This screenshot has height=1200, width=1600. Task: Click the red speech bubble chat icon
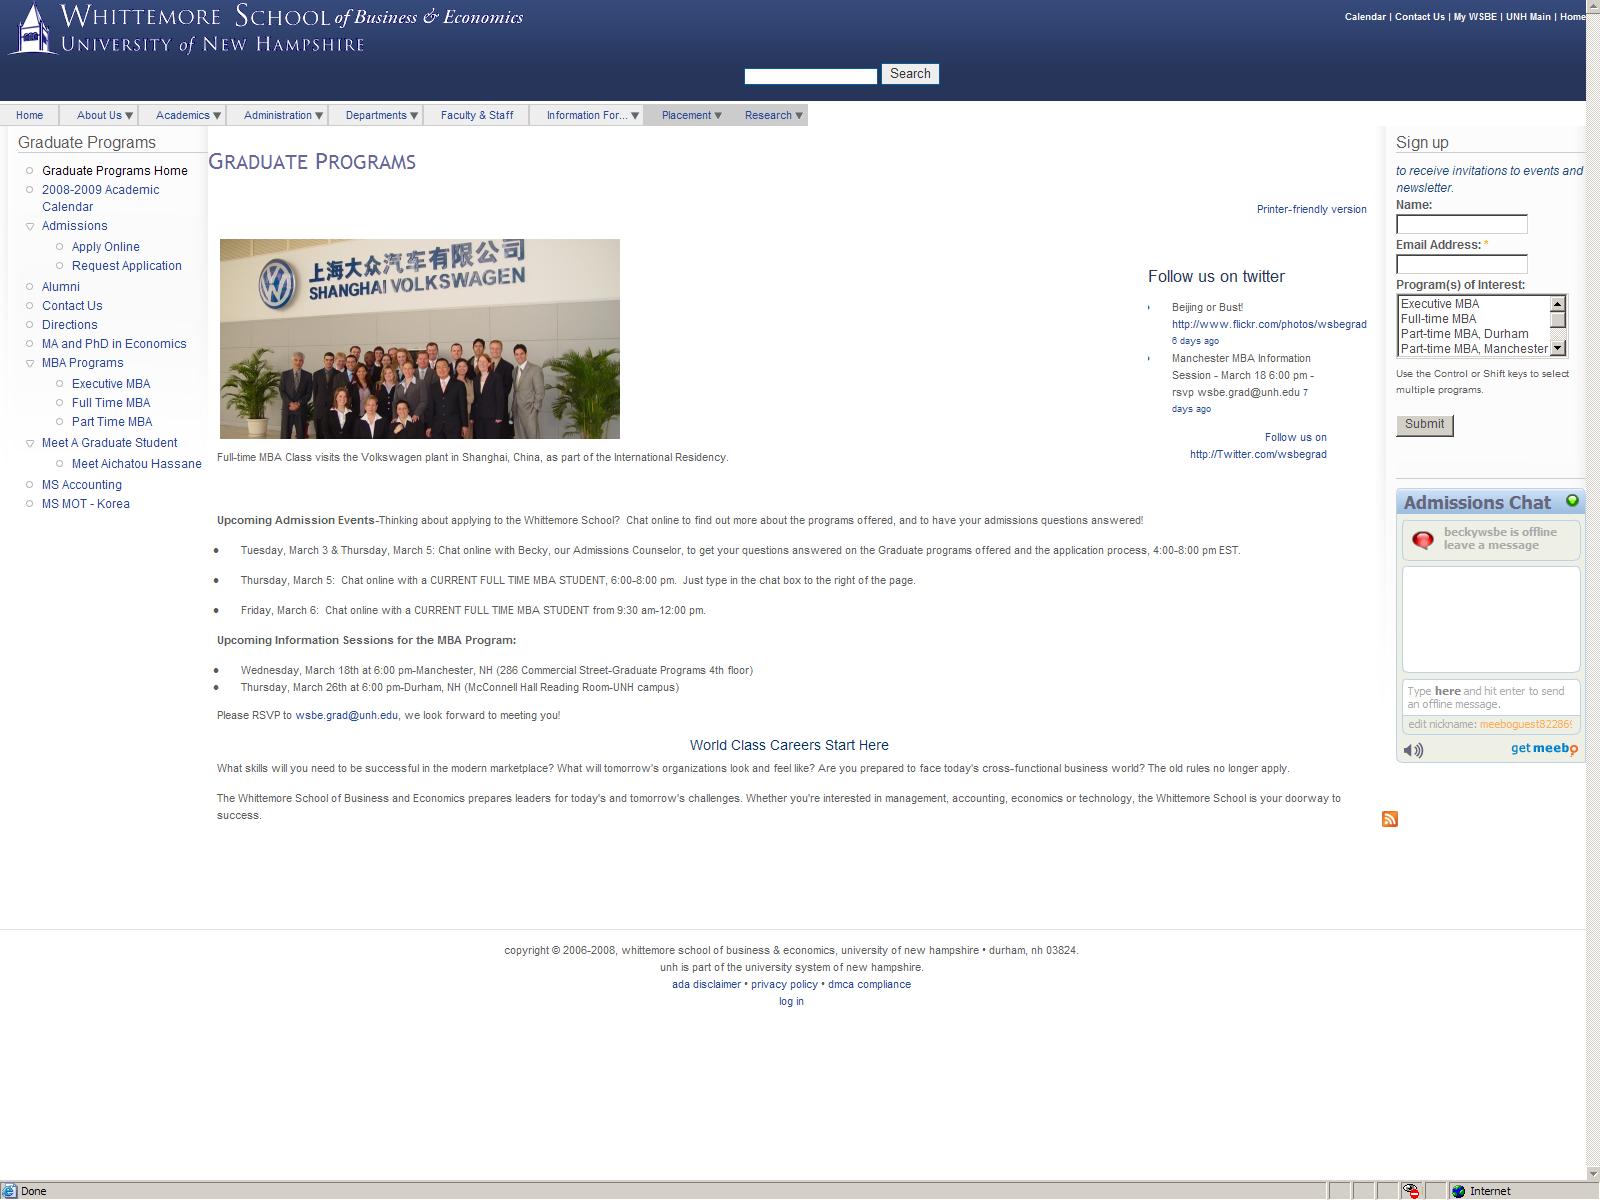pyautogui.click(x=1422, y=540)
